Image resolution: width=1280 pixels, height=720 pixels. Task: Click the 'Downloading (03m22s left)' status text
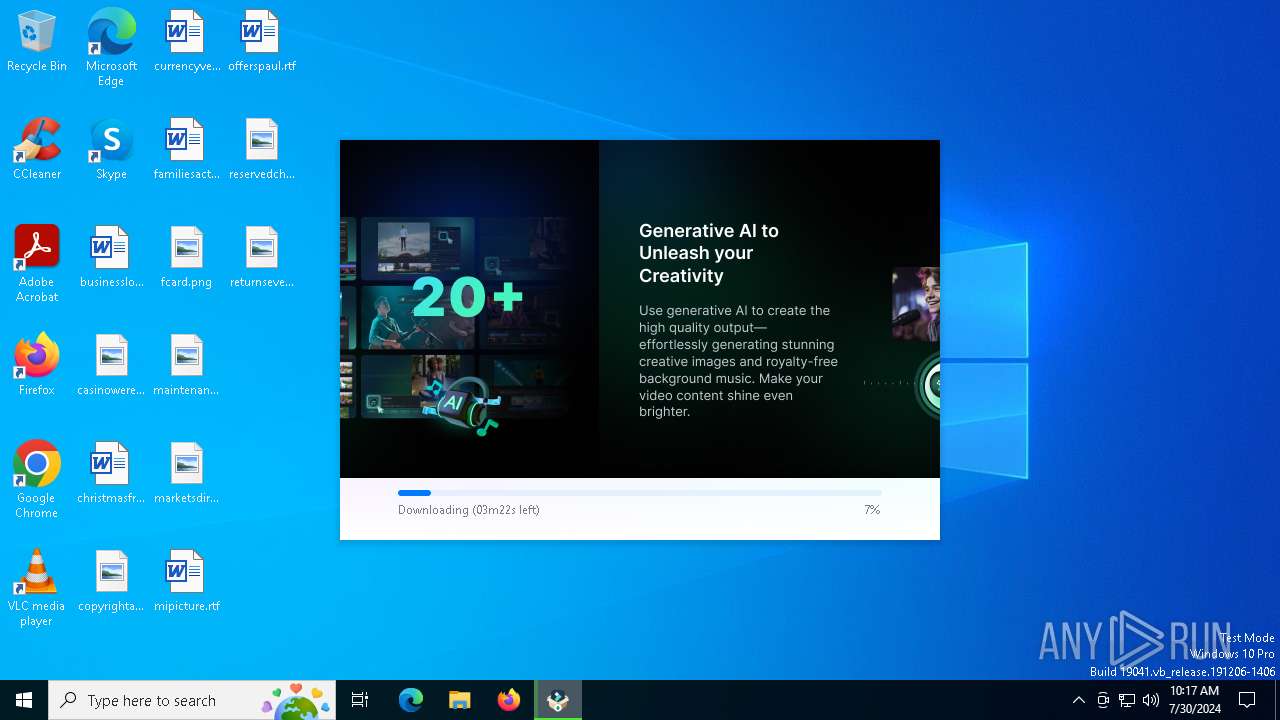[469, 510]
